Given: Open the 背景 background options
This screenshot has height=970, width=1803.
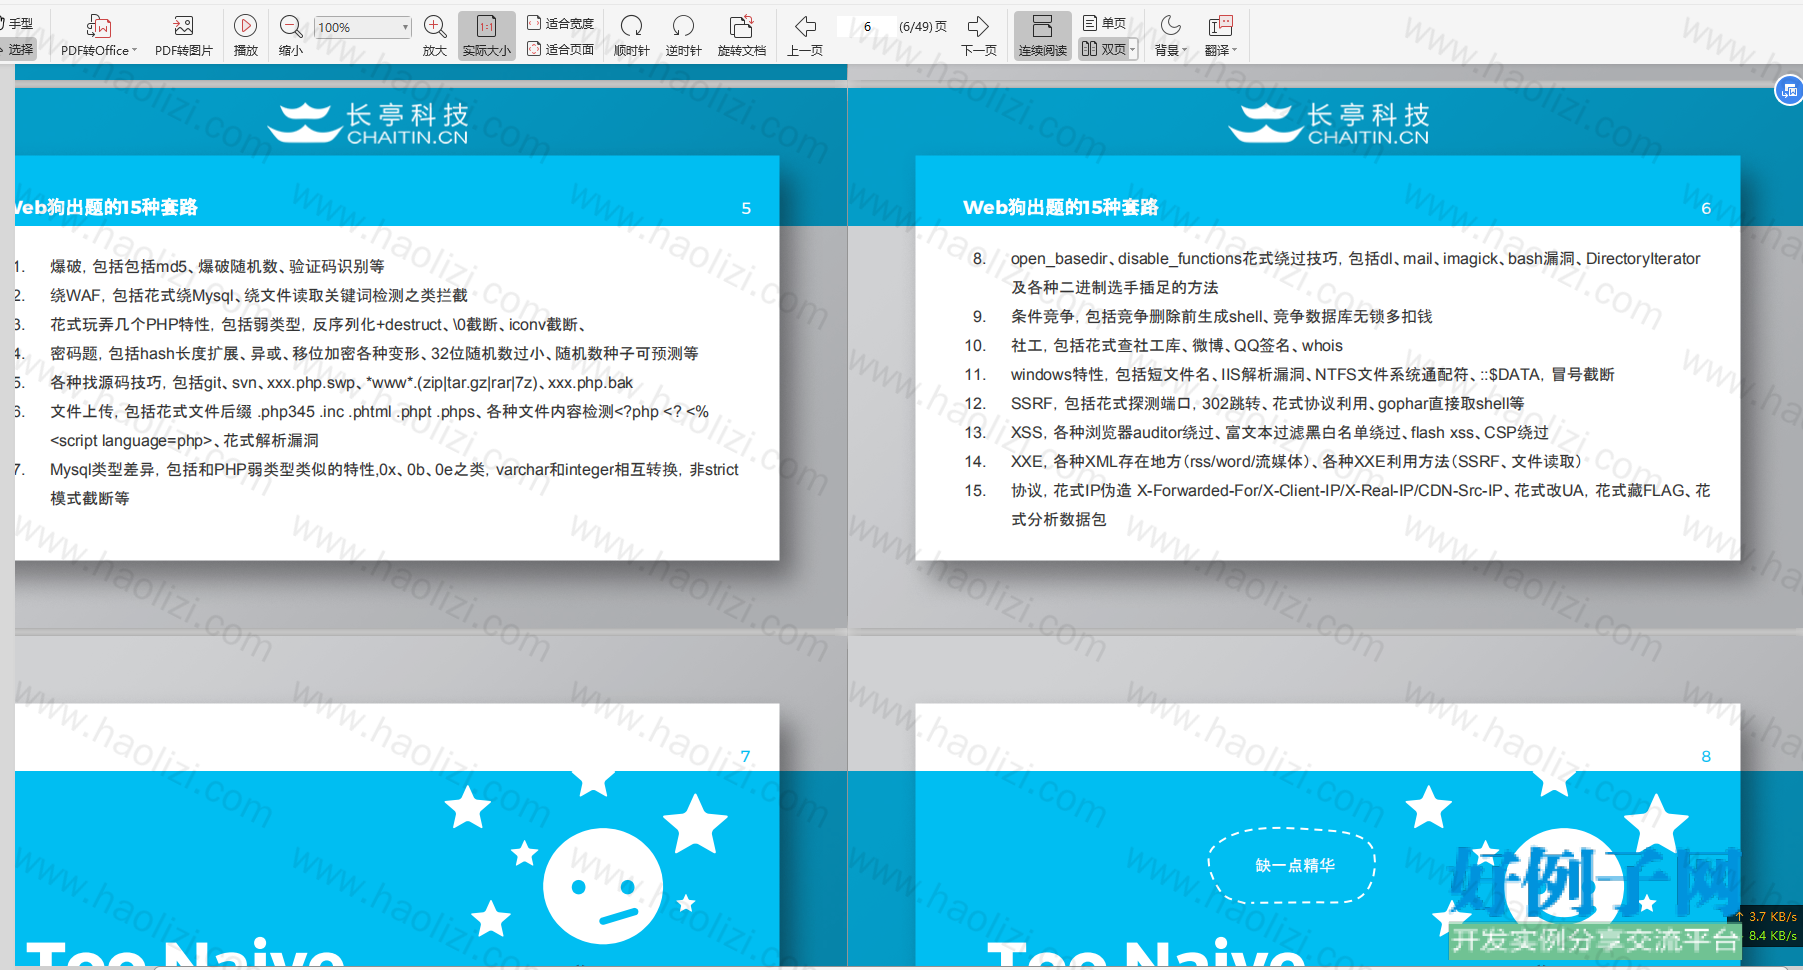Looking at the screenshot, I should (1171, 36).
